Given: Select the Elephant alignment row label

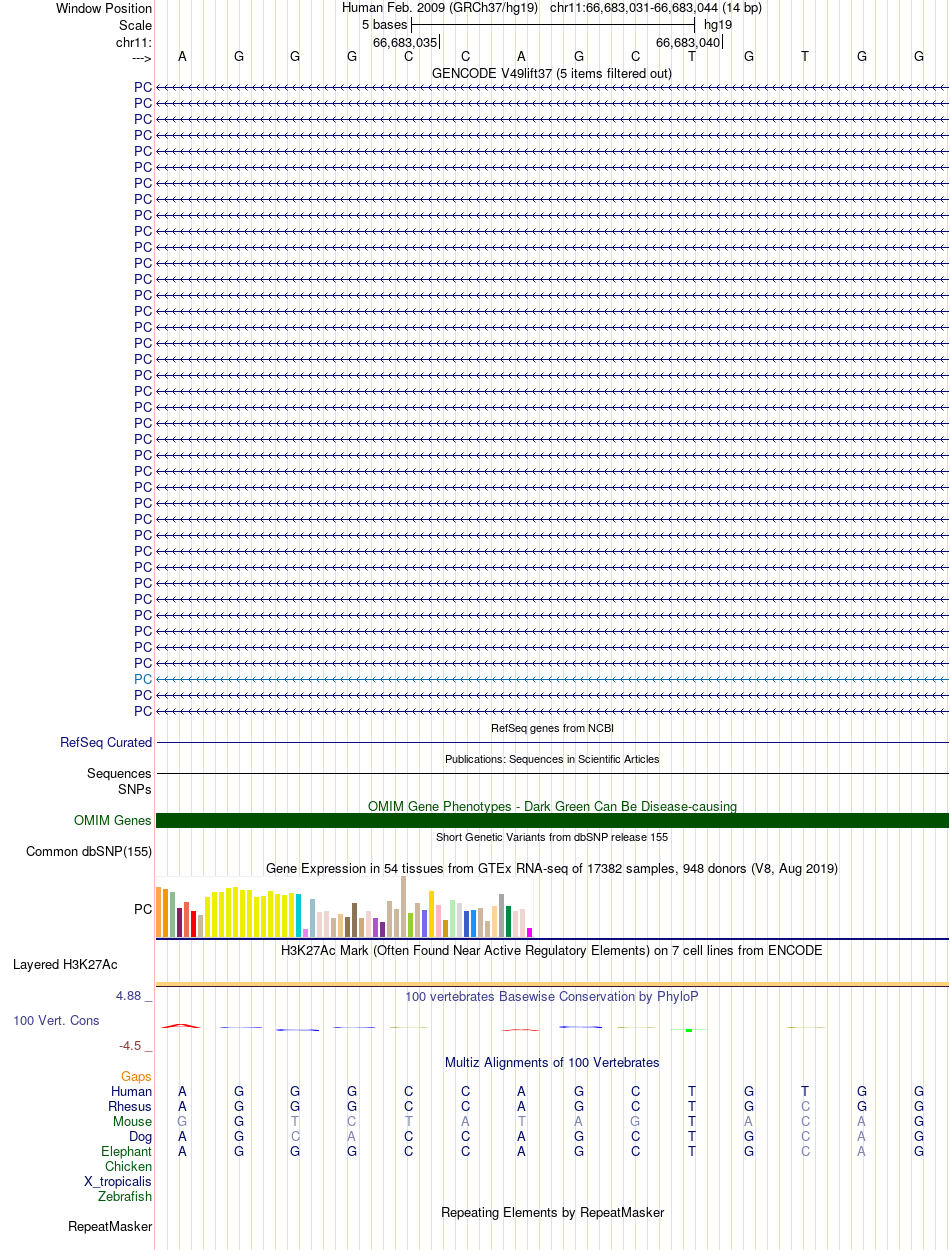Looking at the screenshot, I should pos(127,1152).
